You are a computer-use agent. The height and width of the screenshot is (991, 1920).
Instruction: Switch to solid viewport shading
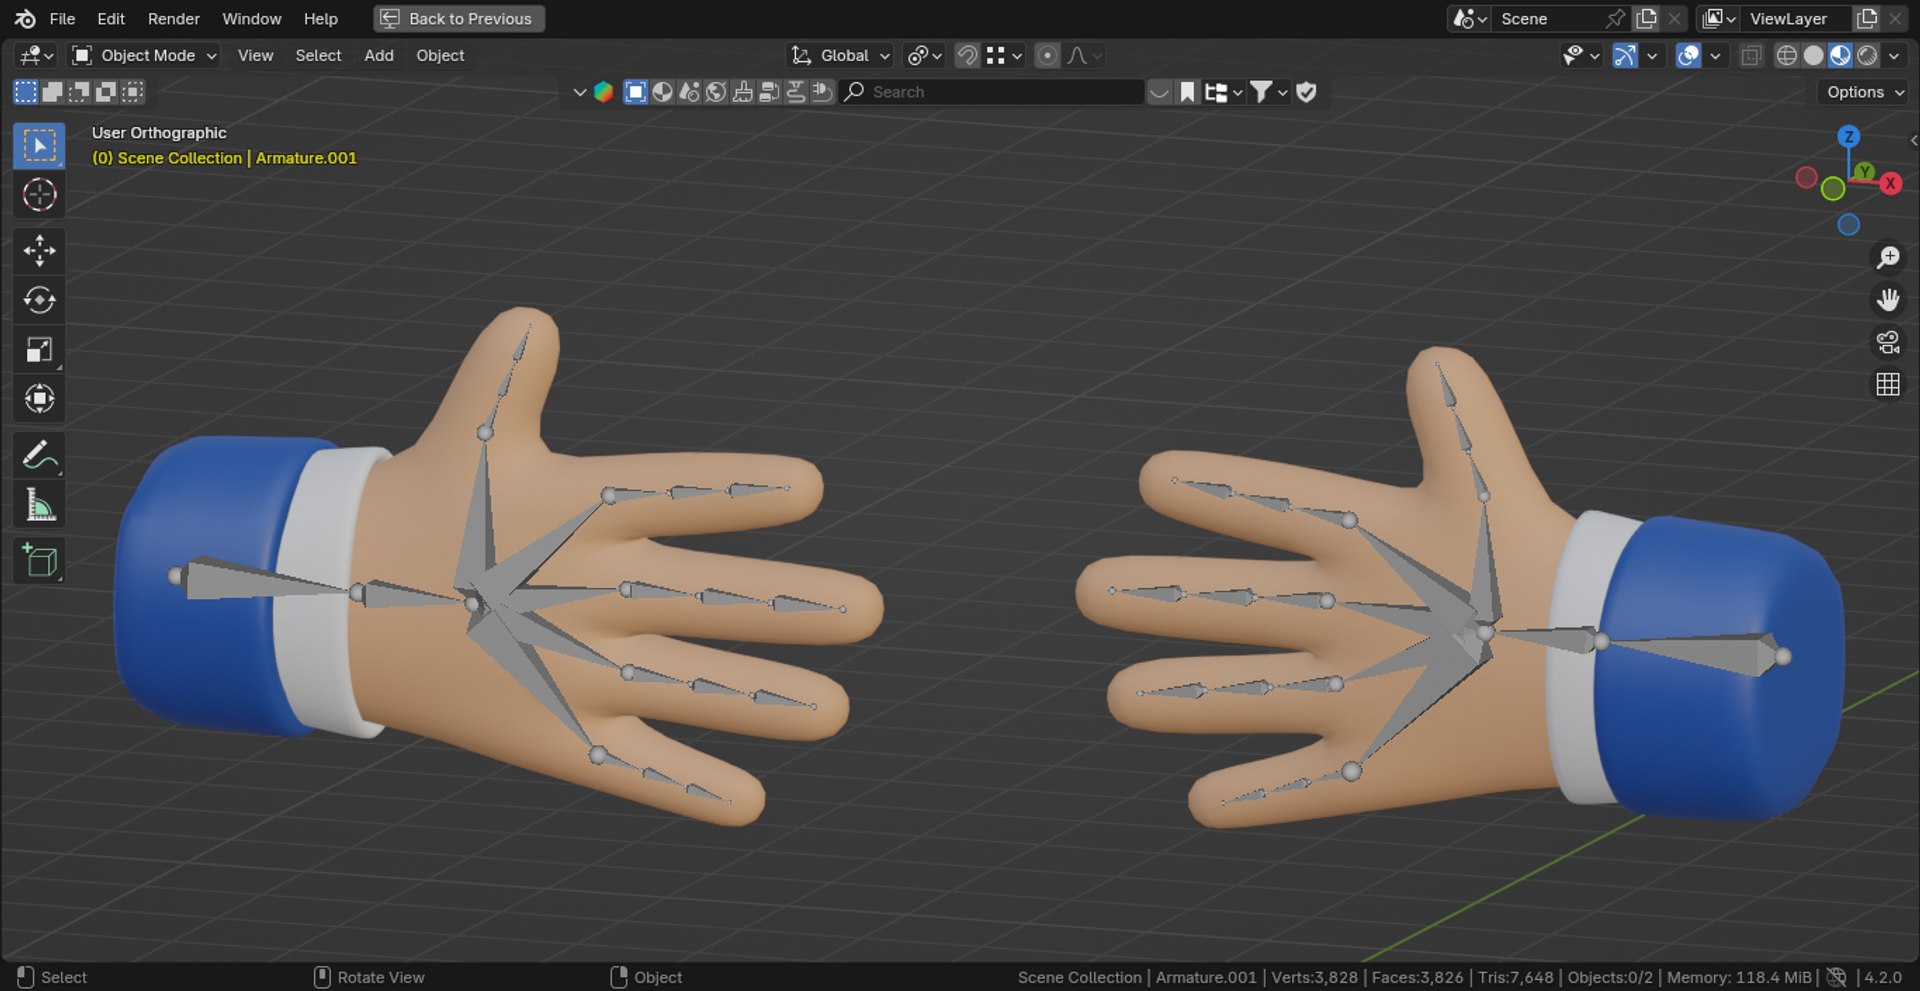pos(1813,56)
